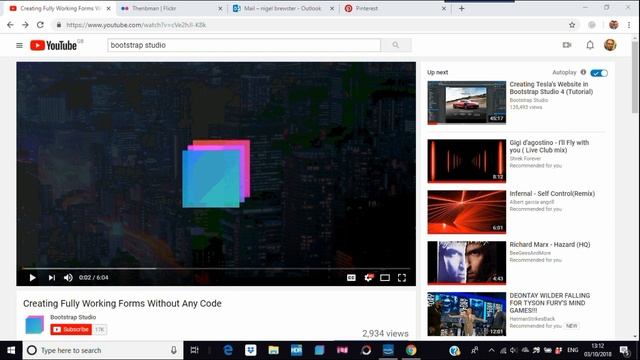Open Chrome three-dot menu
640x360 pixels.
tap(629, 25)
